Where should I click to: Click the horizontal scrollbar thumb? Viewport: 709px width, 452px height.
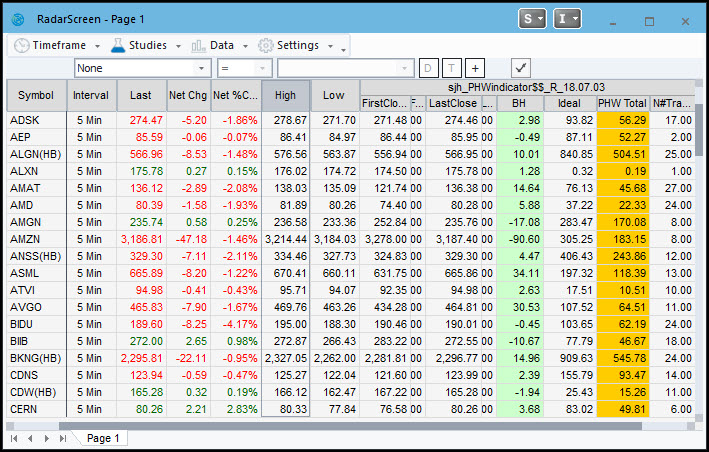(x=350, y=426)
